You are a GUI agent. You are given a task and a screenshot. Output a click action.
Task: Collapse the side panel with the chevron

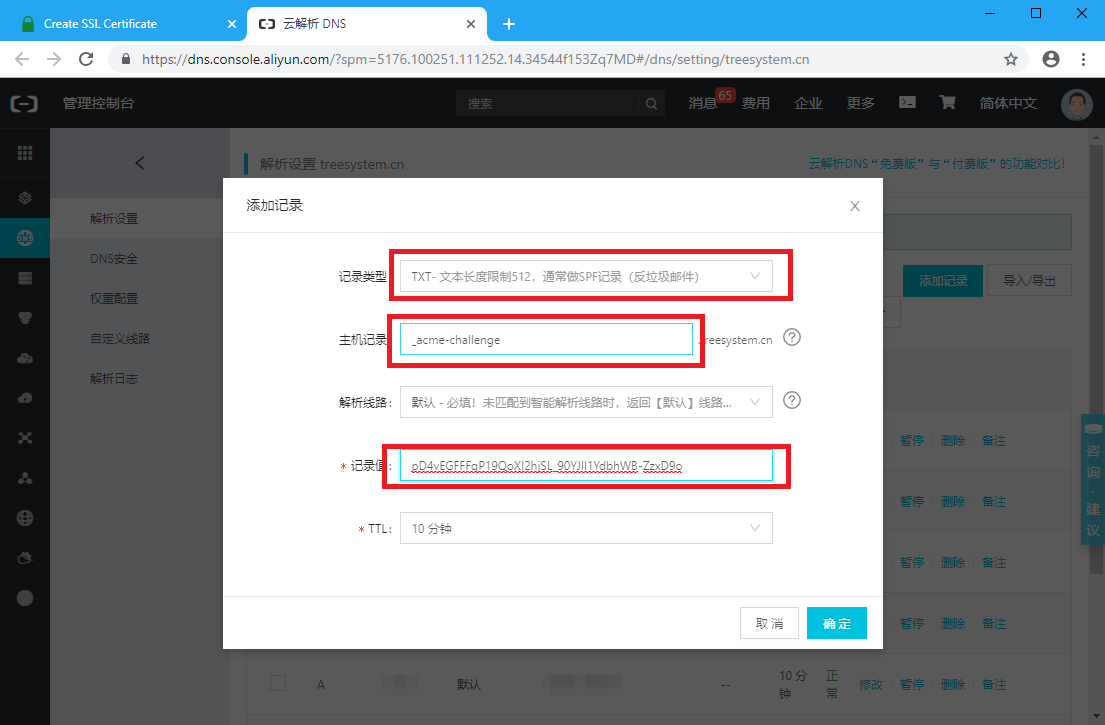[139, 162]
